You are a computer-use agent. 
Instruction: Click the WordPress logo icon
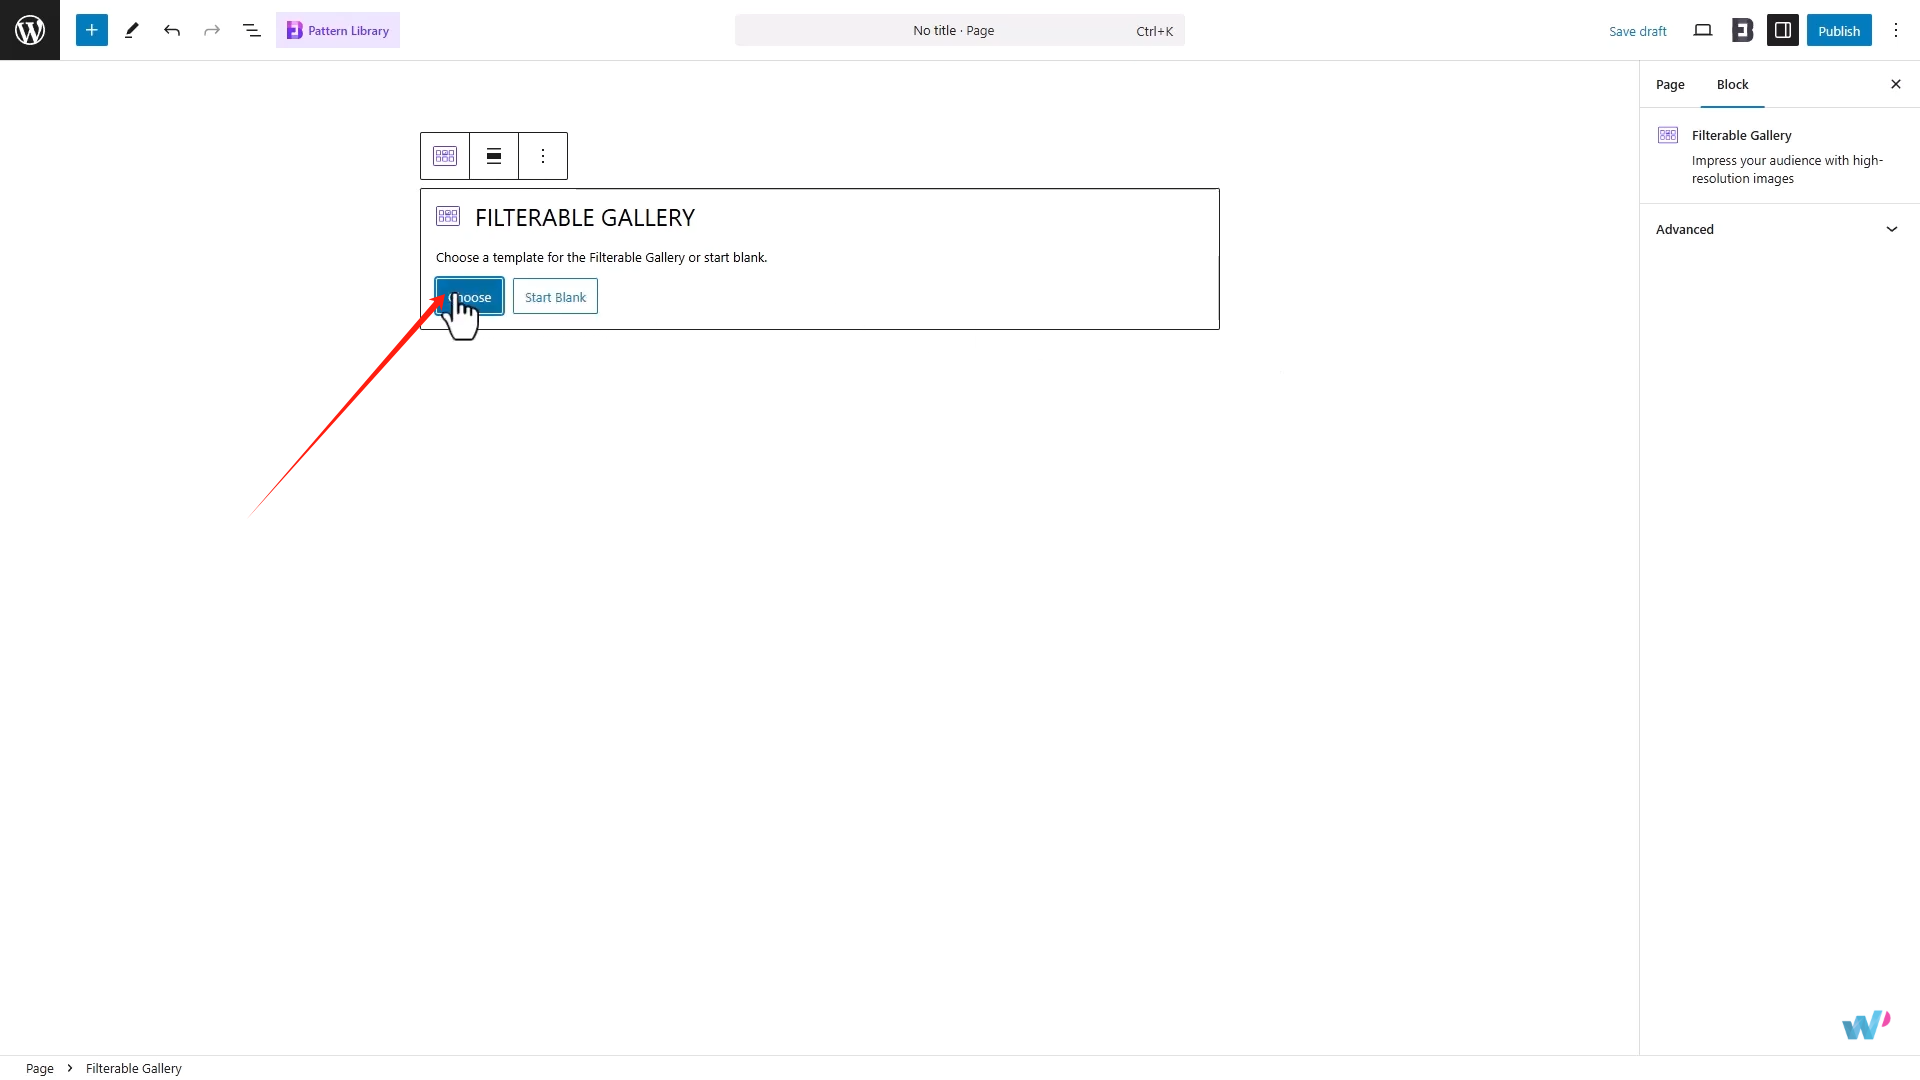point(30,30)
